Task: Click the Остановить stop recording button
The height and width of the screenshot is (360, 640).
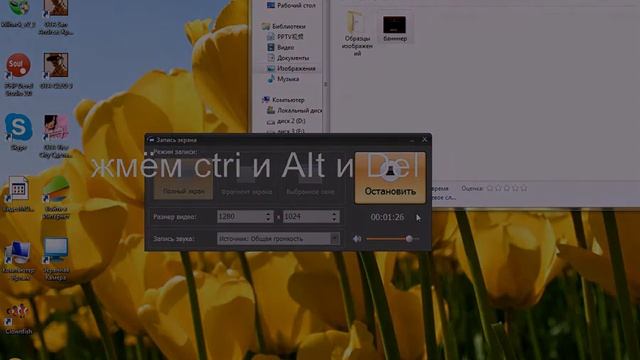Action: tap(390, 178)
